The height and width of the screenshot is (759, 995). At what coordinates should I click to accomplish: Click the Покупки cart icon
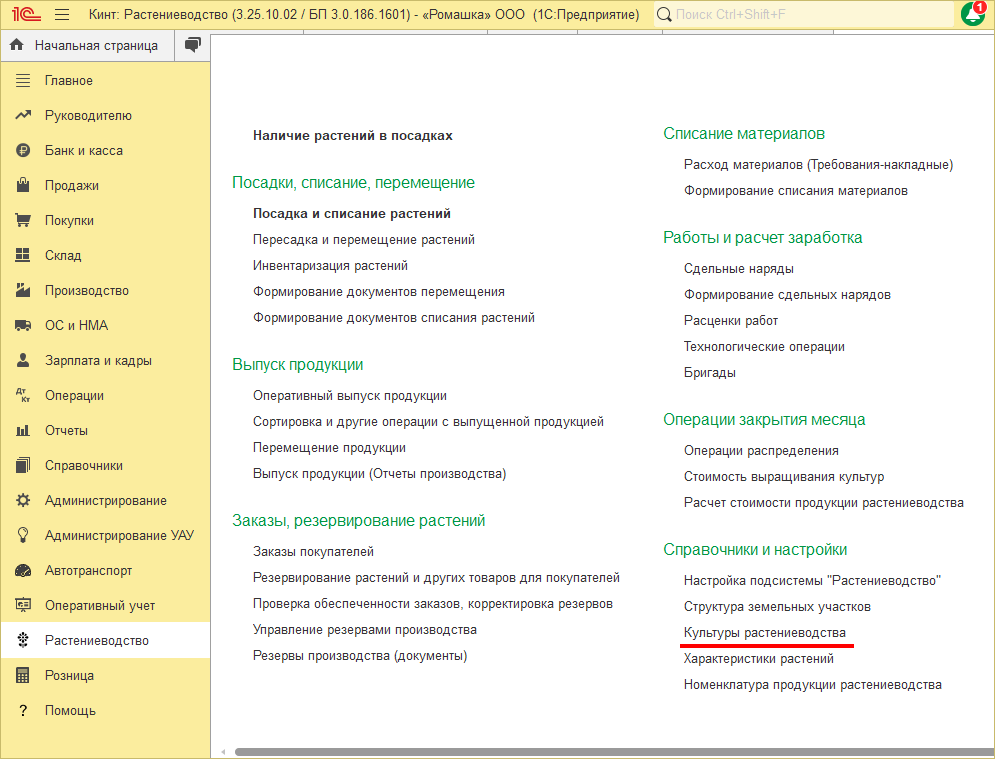24,221
